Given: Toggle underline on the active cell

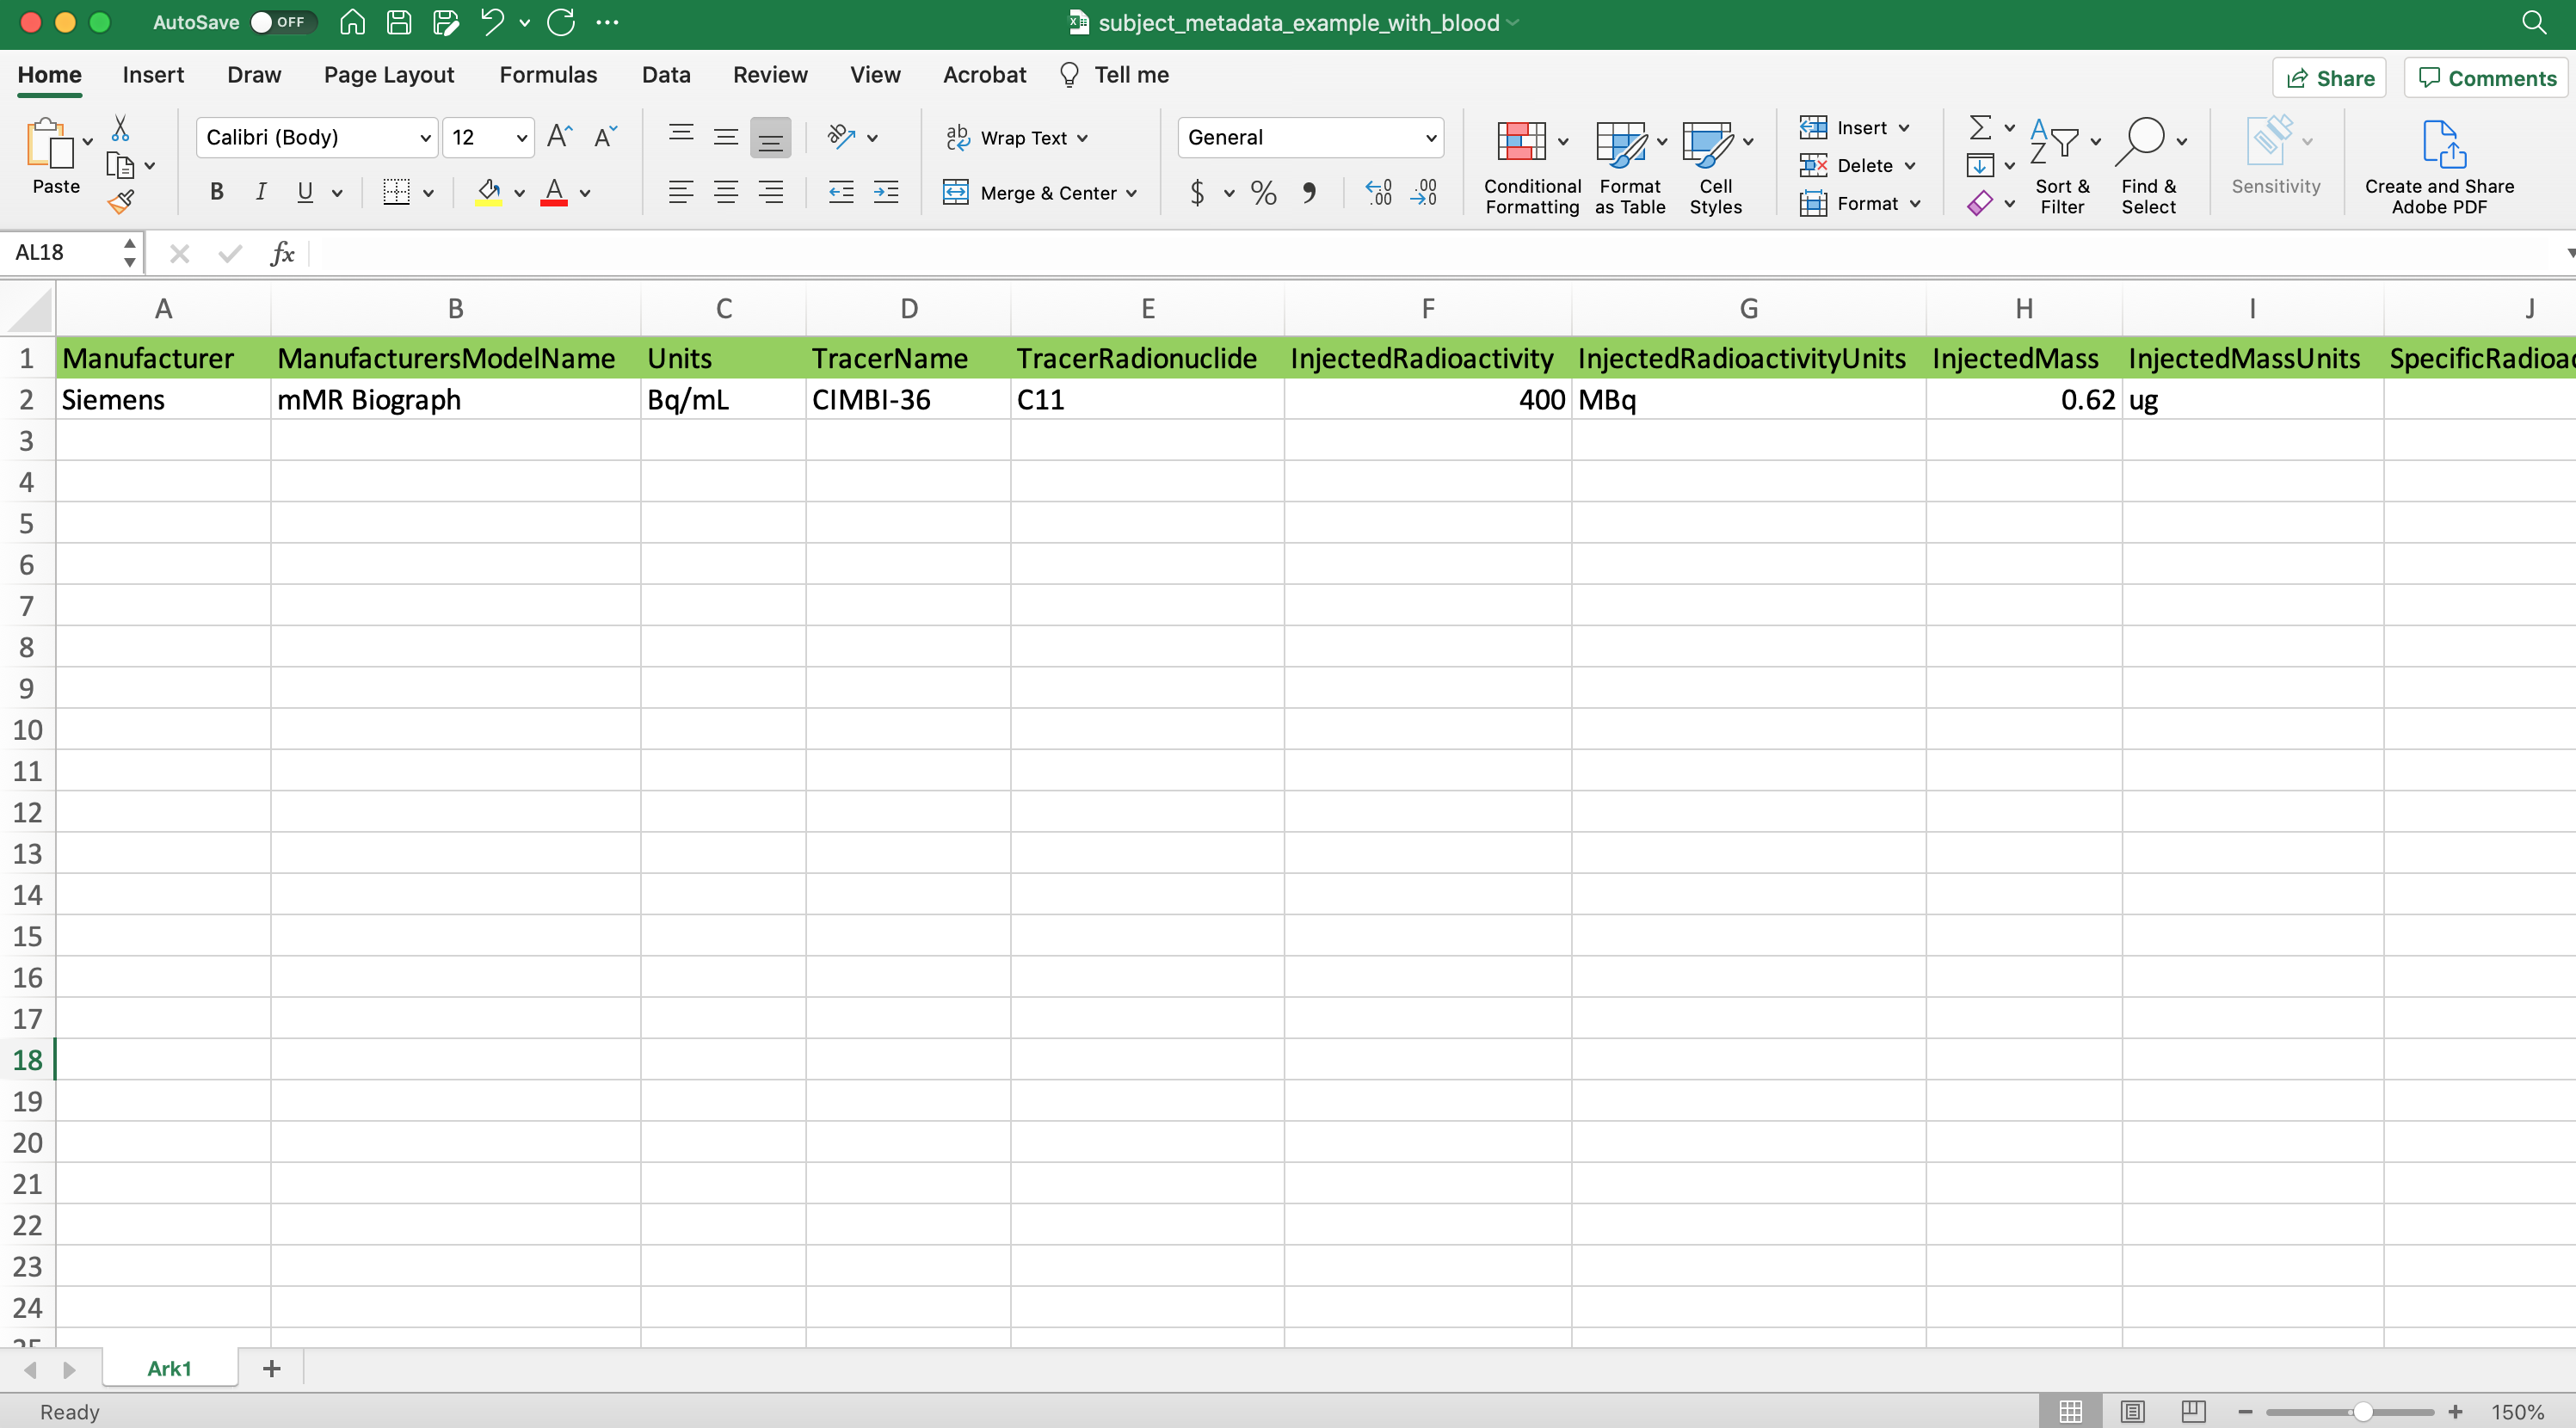Looking at the screenshot, I should coord(305,192).
